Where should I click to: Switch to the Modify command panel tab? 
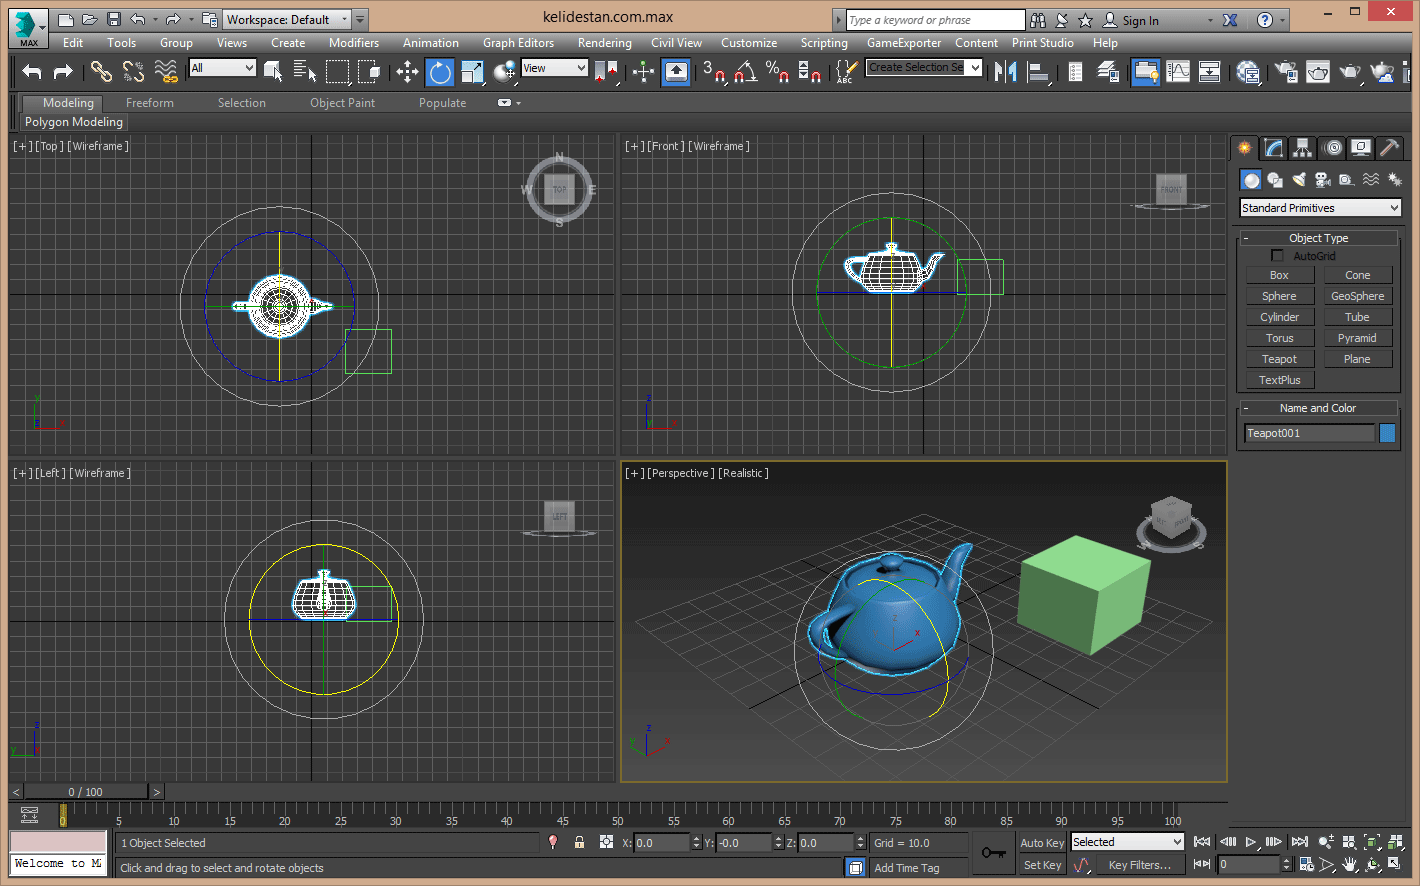tap(1273, 148)
